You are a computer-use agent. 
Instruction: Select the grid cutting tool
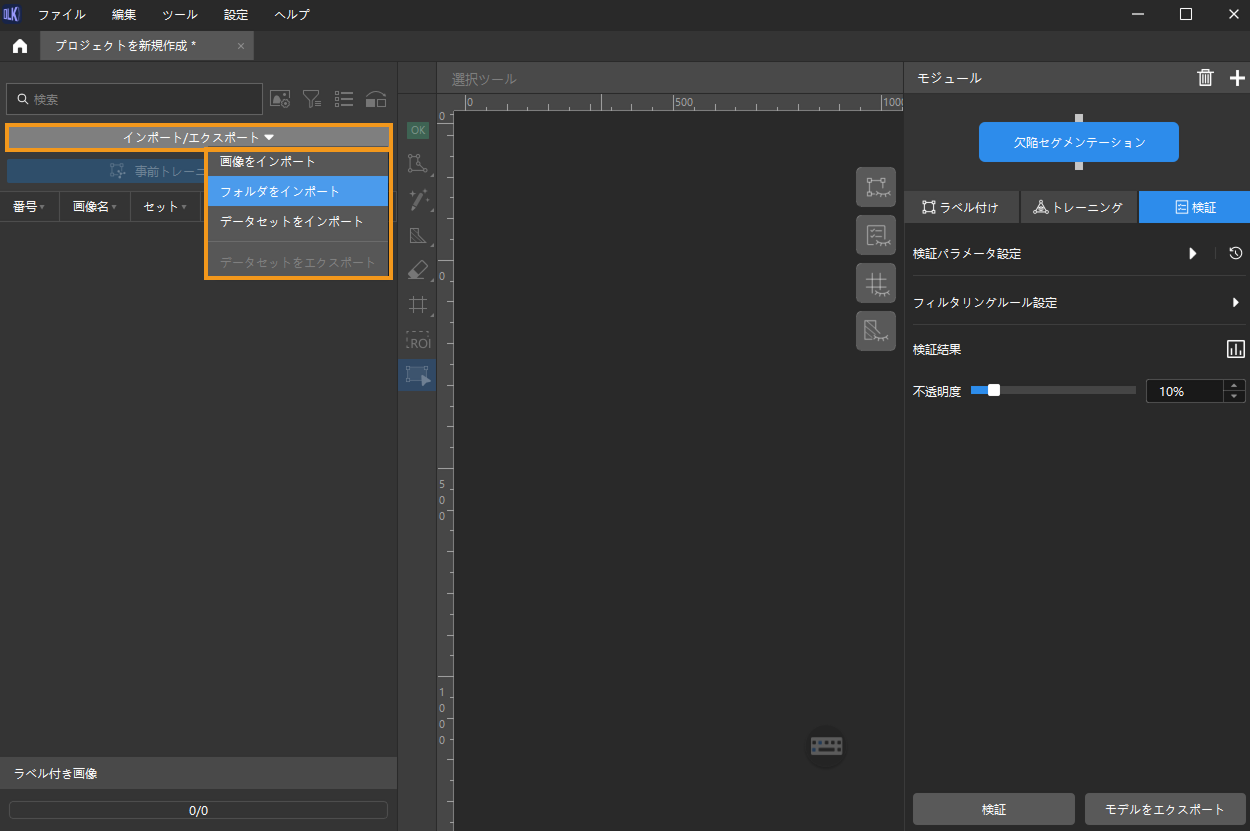click(x=417, y=305)
